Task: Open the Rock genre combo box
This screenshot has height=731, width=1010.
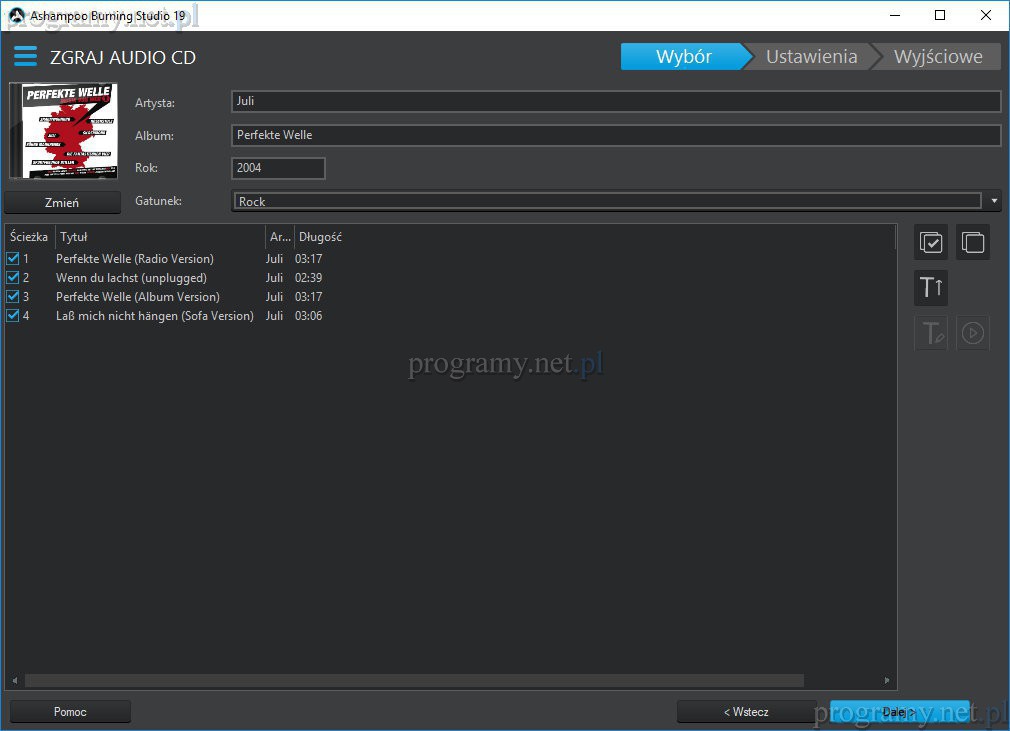Action: (606, 201)
